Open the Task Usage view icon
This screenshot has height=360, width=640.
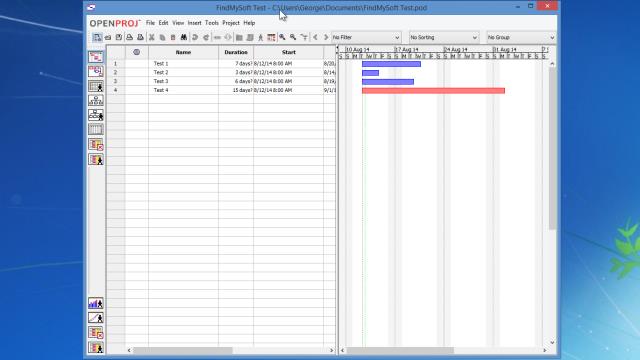[x=96, y=144]
